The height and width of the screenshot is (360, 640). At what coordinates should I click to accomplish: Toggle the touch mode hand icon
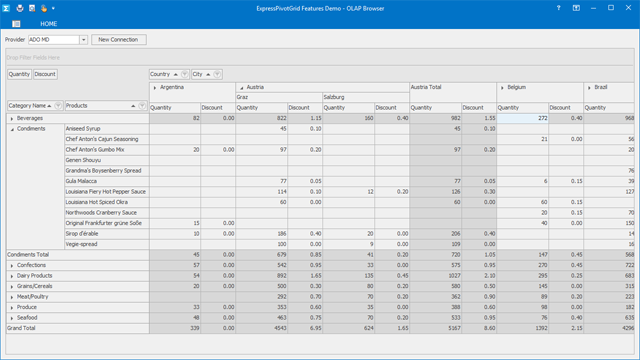44,8
